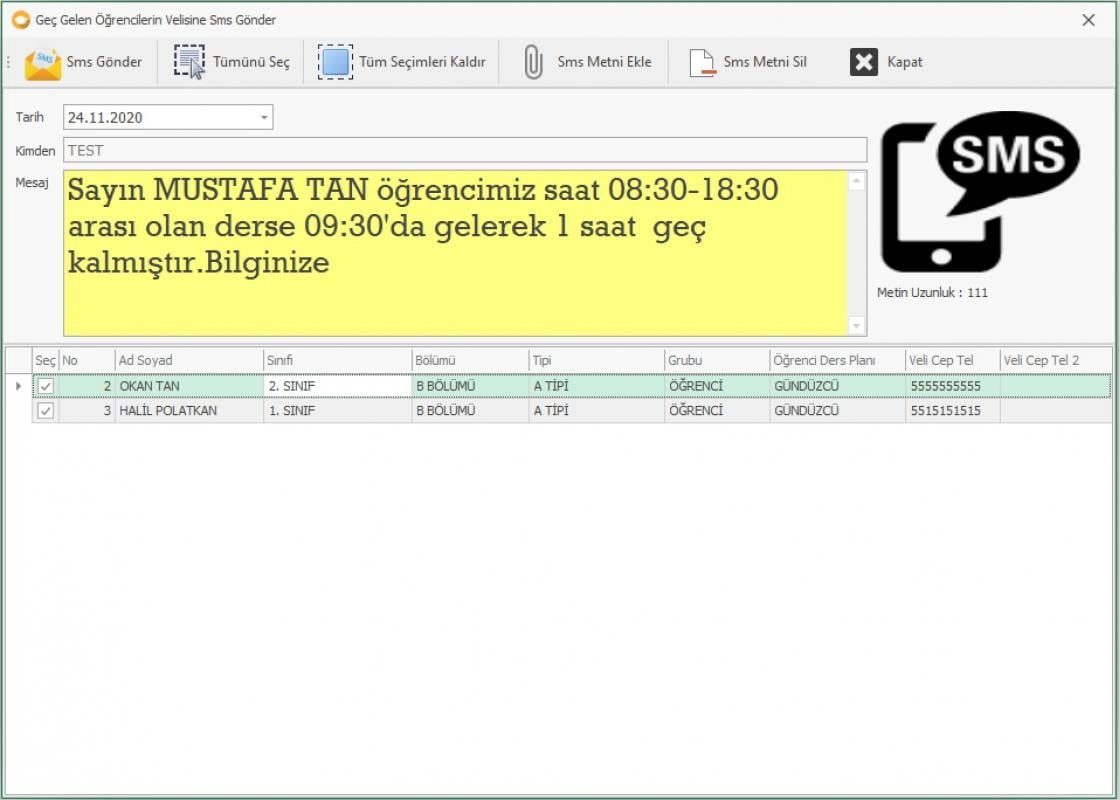Screen dimensions: 1119x800
Task: Click the Tüm Seçimleri Kaldır dashed-selection icon
Action: click(334, 61)
